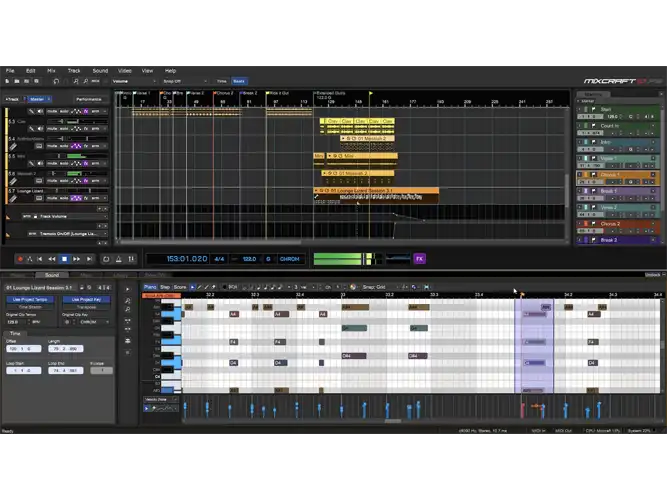This screenshot has height=500, width=667.
Task: Select the pencil tool in piano roll
Action: 200,287
